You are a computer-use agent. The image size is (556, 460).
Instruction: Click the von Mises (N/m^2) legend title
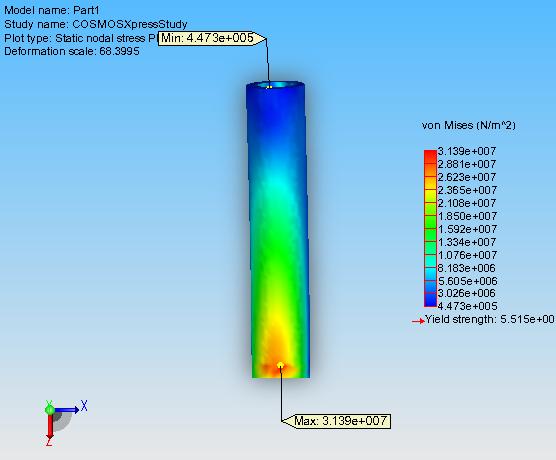468,125
